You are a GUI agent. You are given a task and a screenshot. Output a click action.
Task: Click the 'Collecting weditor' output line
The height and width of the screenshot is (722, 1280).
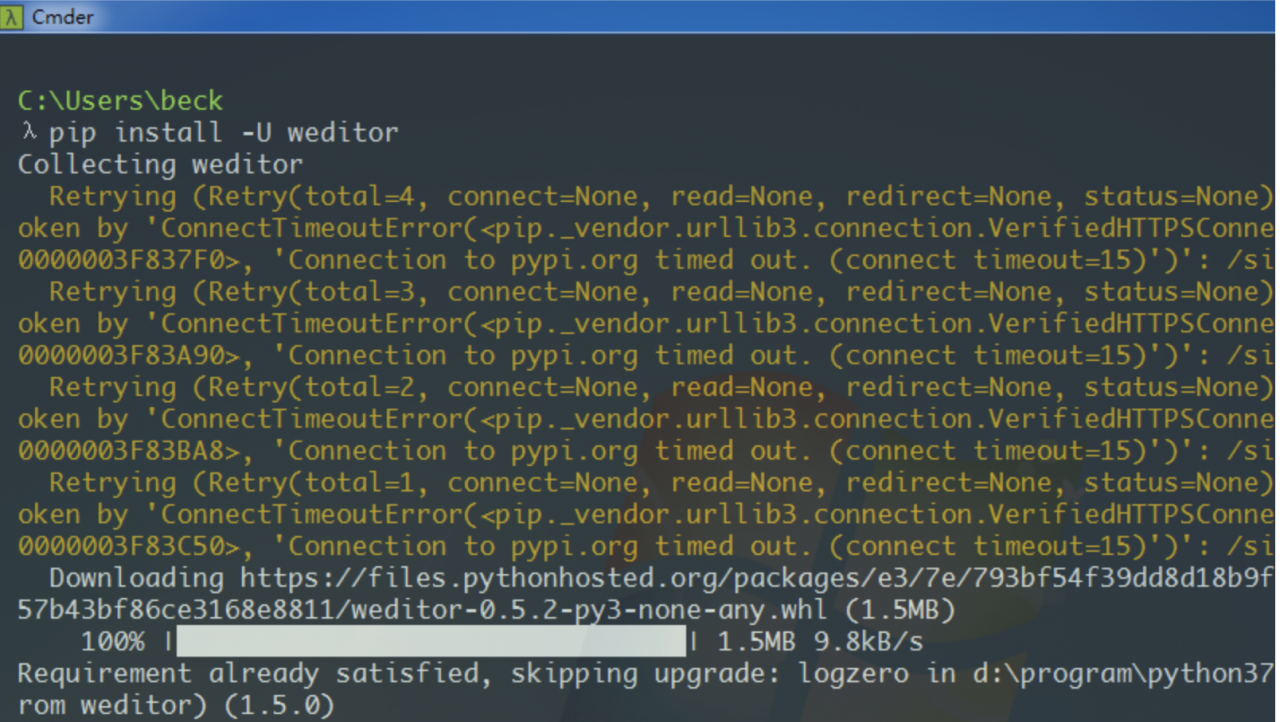click(160, 164)
